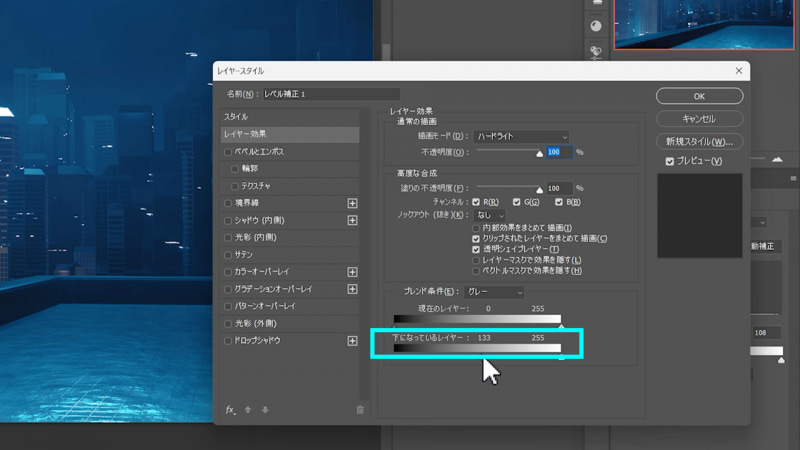Open 描画モード dropdown showing ハードライト
The height and width of the screenshot is (450, 800).
click(x=521, y=136)
